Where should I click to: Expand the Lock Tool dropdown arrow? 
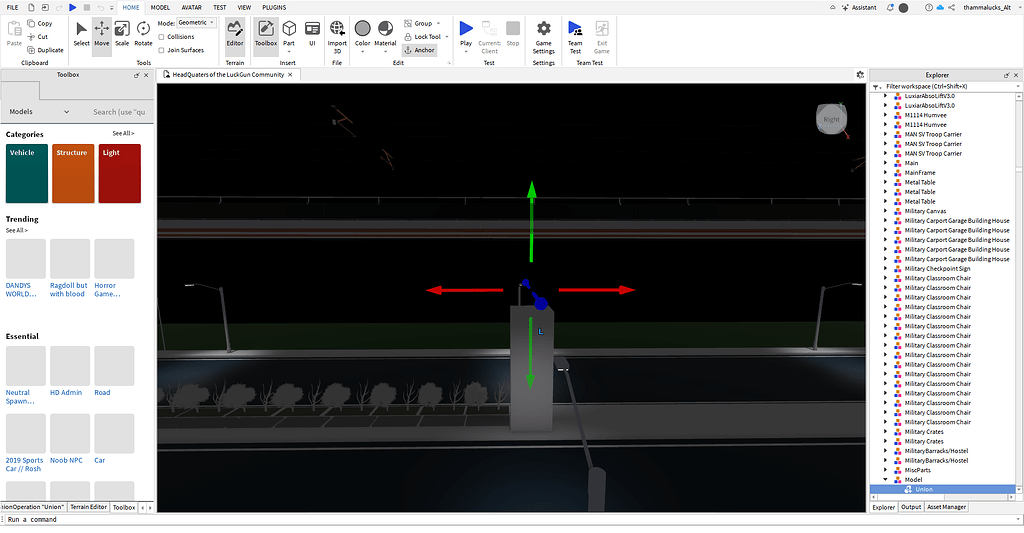(447, 37)
